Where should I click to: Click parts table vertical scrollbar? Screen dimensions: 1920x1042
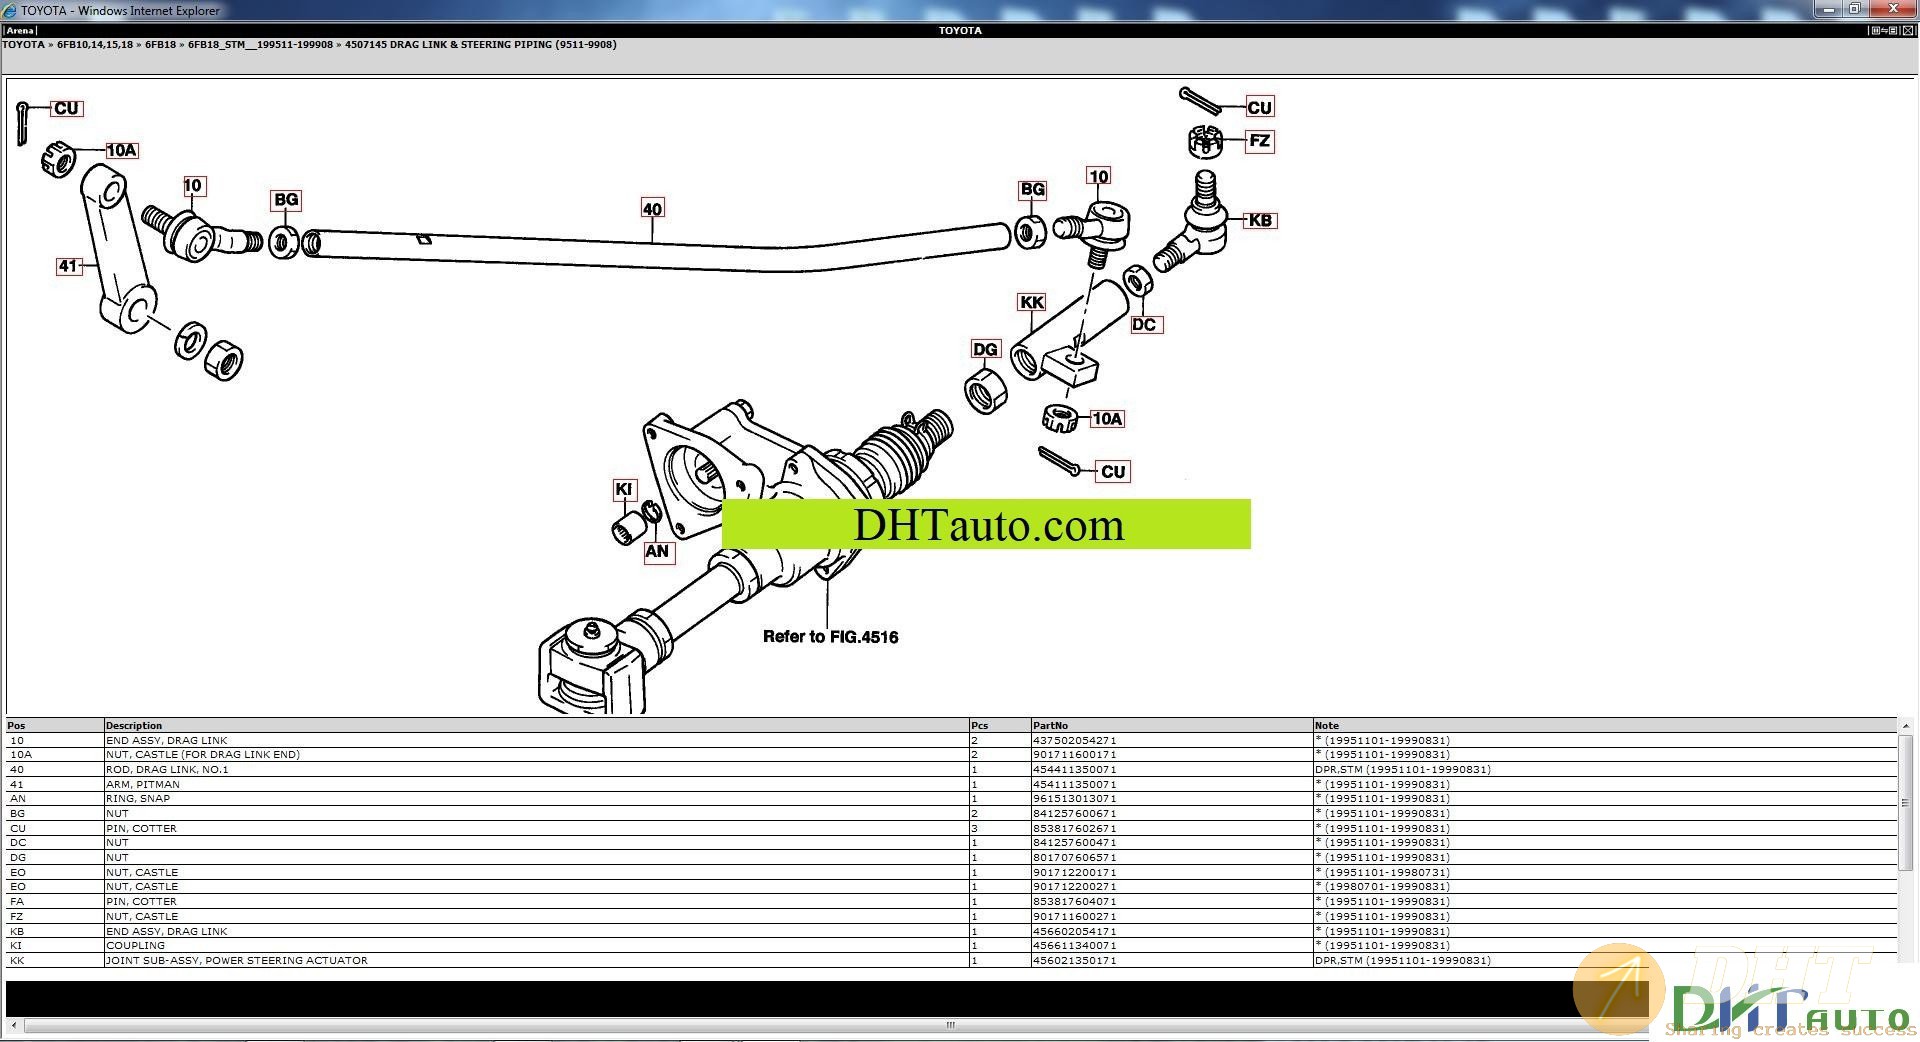1906,802
